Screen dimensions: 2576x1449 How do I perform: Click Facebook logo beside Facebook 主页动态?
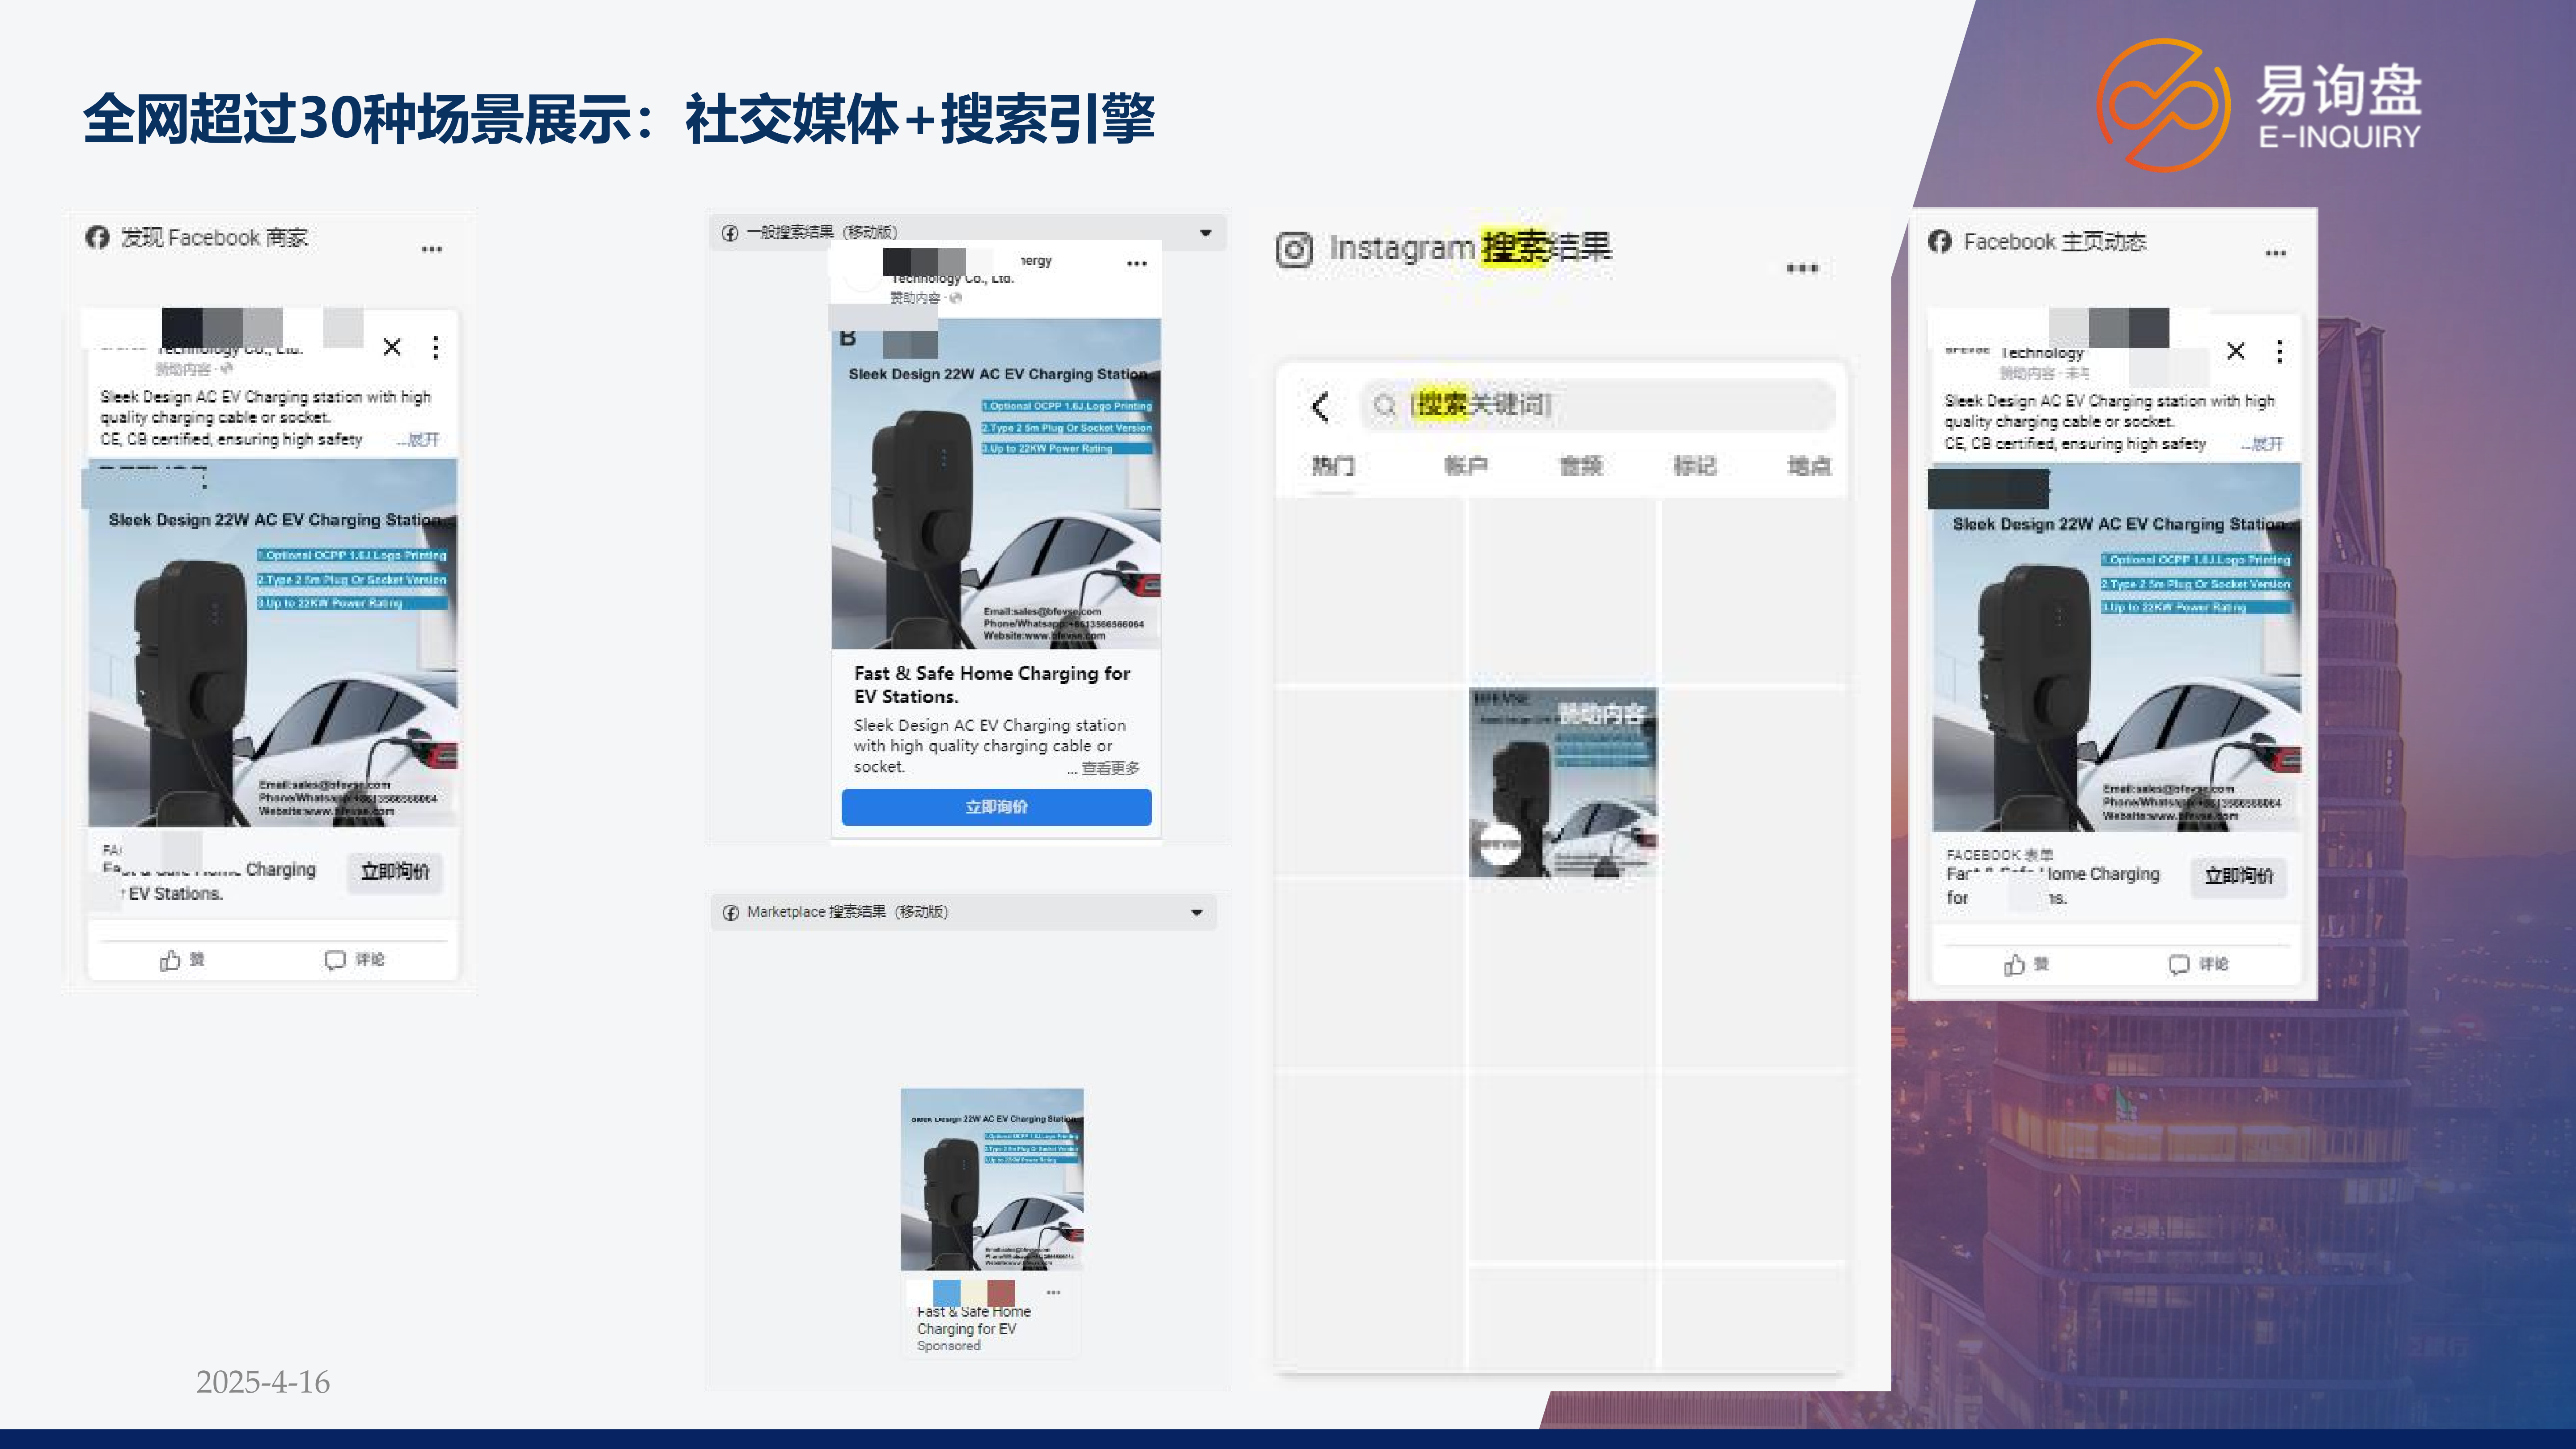[1940, 241]
